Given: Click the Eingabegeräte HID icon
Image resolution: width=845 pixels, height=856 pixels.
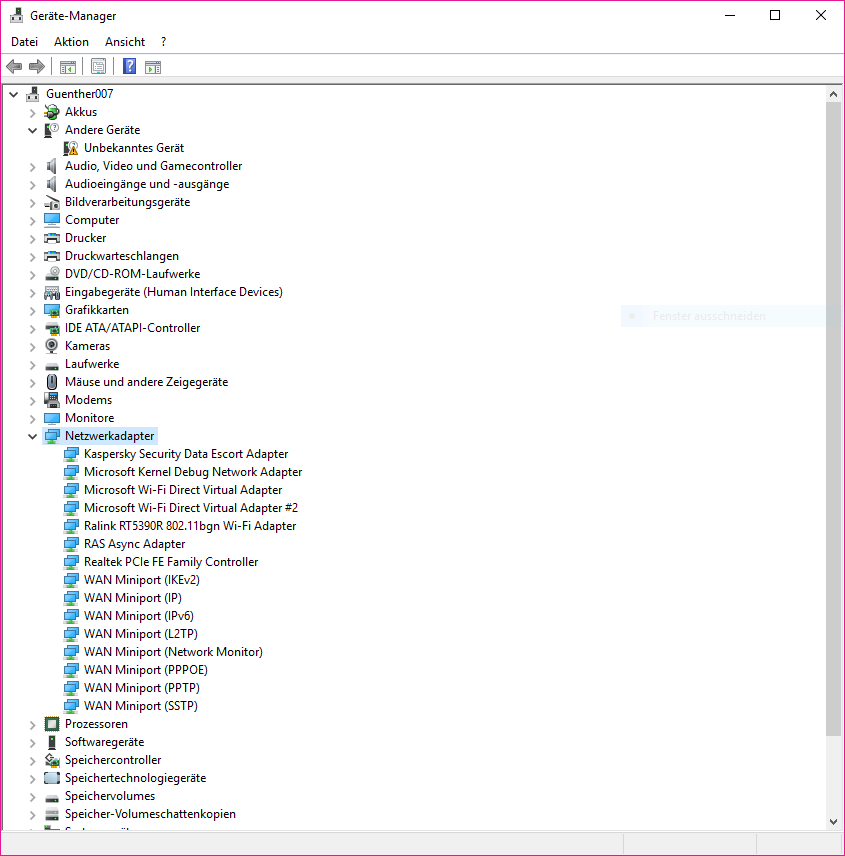Looking at the screenshot, I should pos(52,292).
